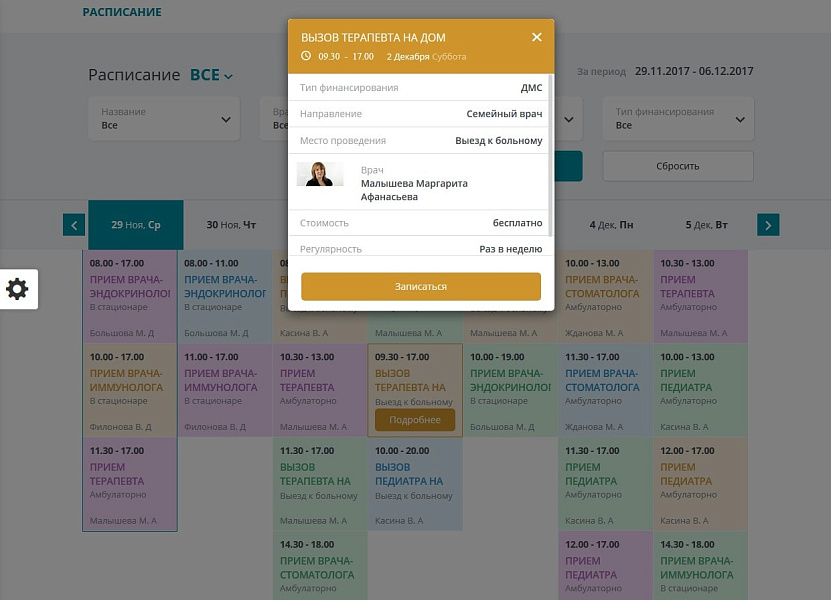
Task: Click the Подробнее button on the schedule card
Action: [415, 420]
